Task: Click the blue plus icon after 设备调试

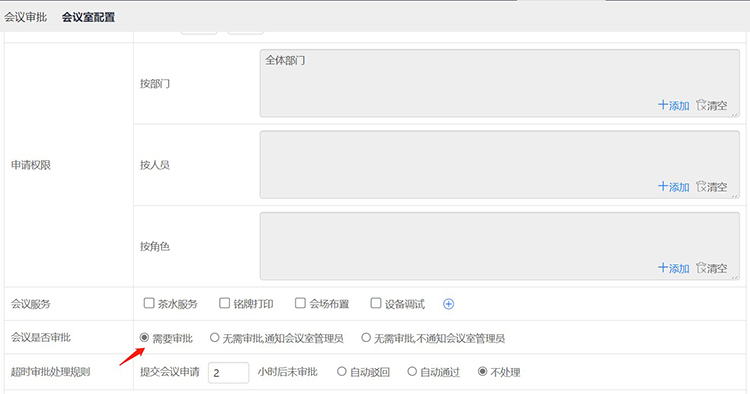Action: (x=448, y=304)
